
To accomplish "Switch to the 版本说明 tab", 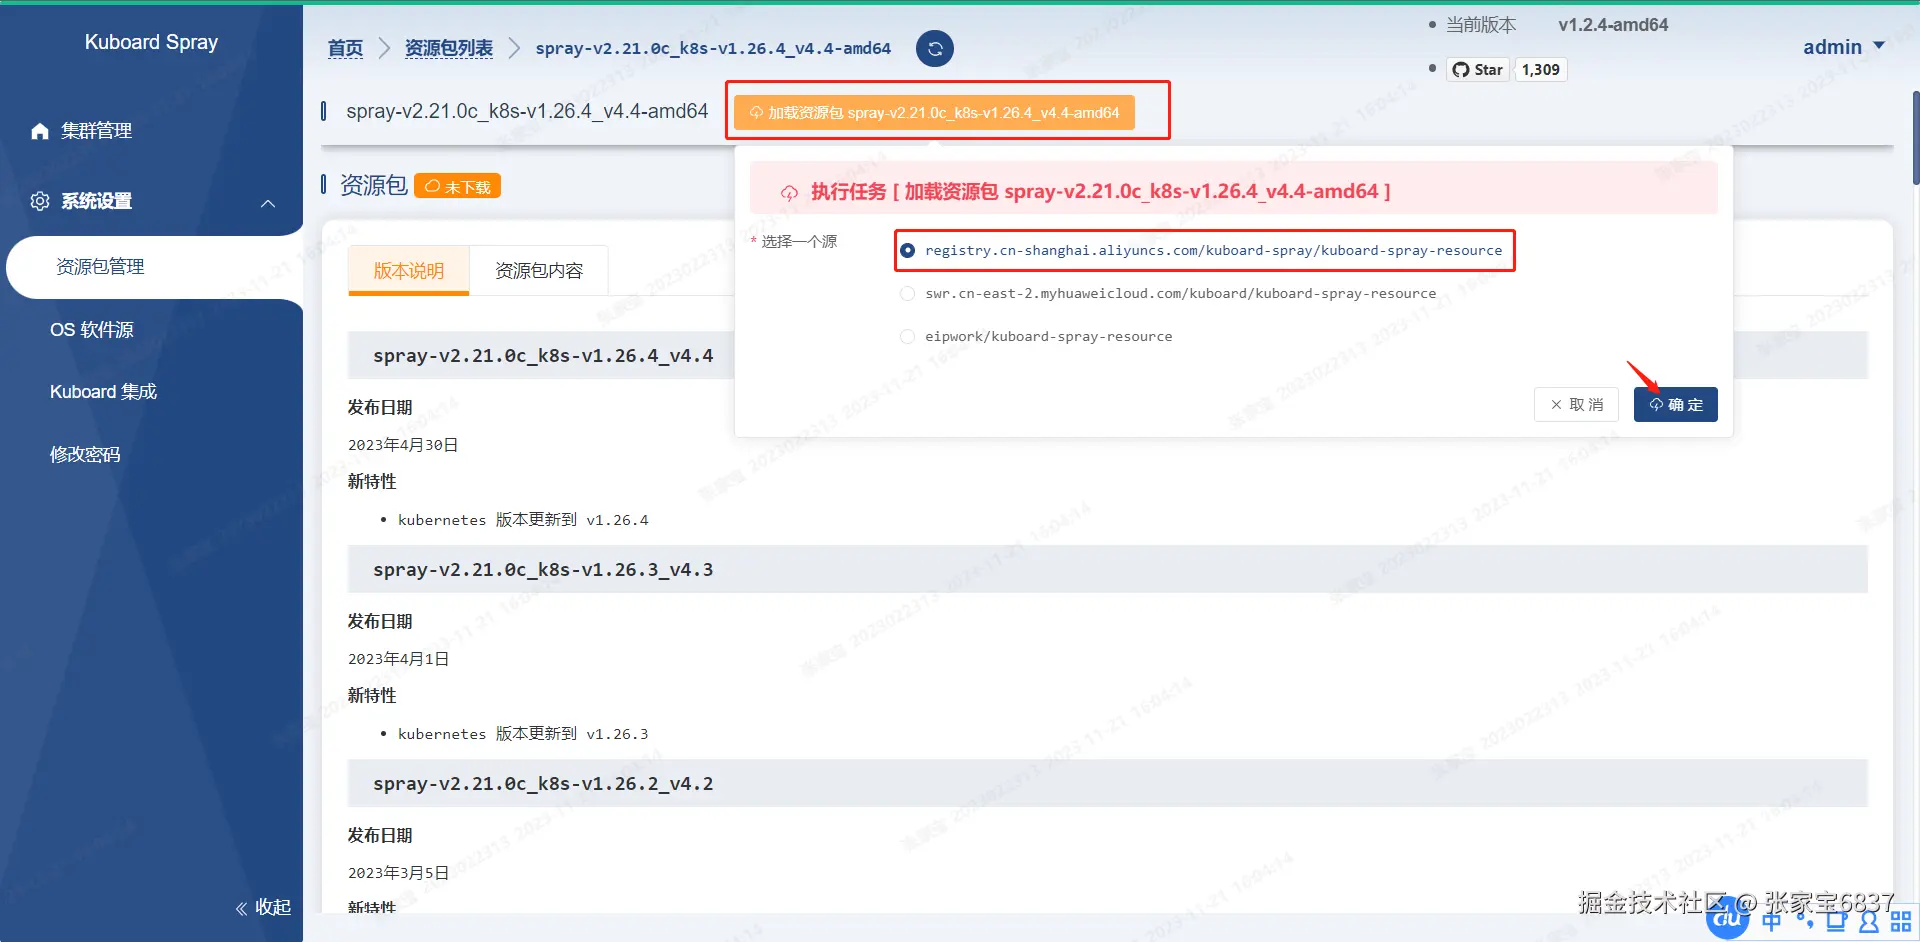I will pyautogui.click(x=408, y=270).
